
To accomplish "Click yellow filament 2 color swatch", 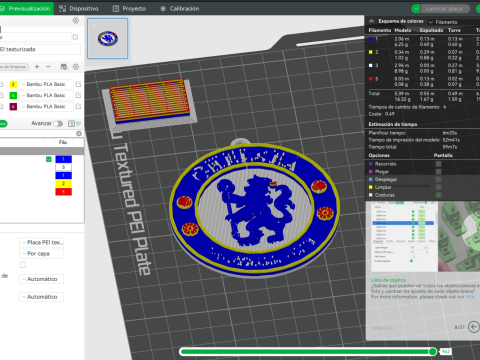I will pos(13,84).
